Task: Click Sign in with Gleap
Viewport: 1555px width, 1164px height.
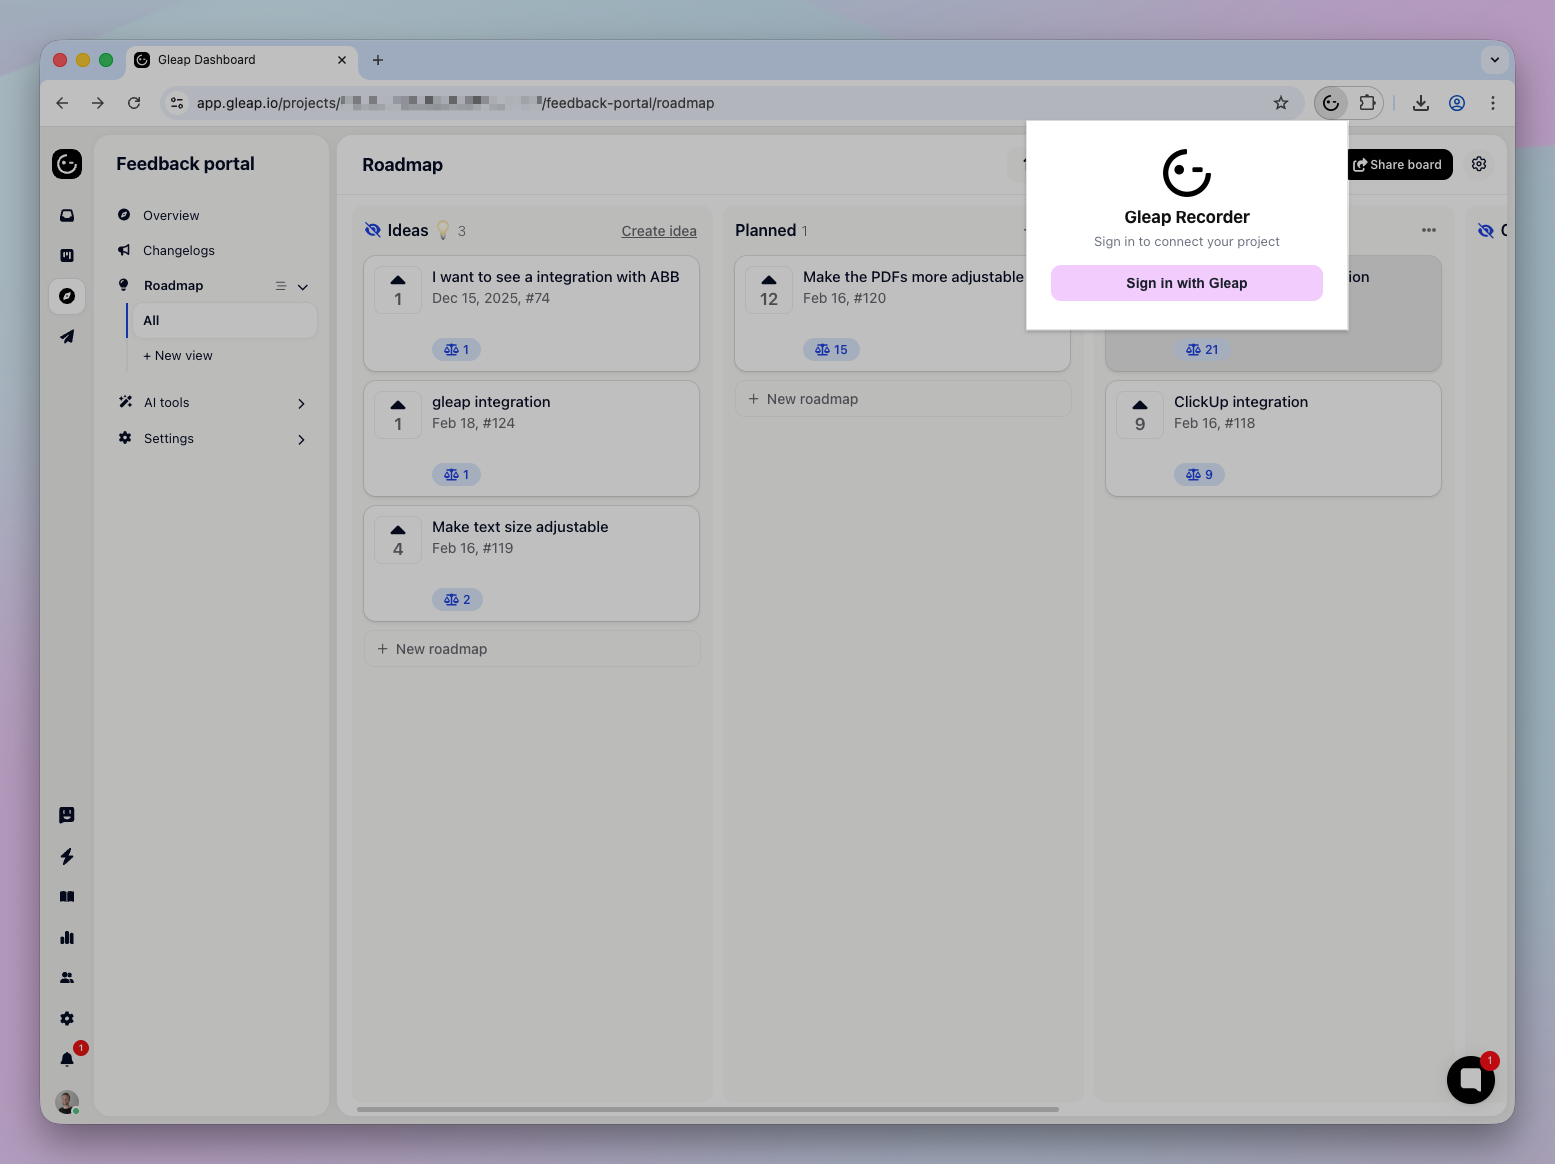Action: [x=1187, y=283]
